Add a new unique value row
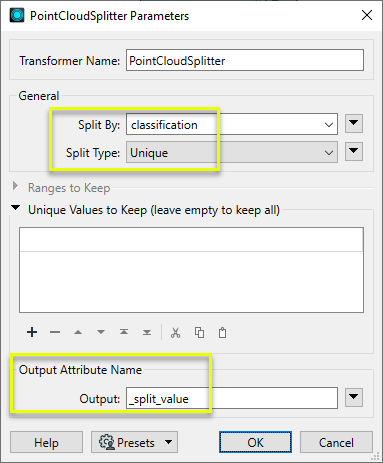The image size is (383, 463). click(x=32, y=332)
